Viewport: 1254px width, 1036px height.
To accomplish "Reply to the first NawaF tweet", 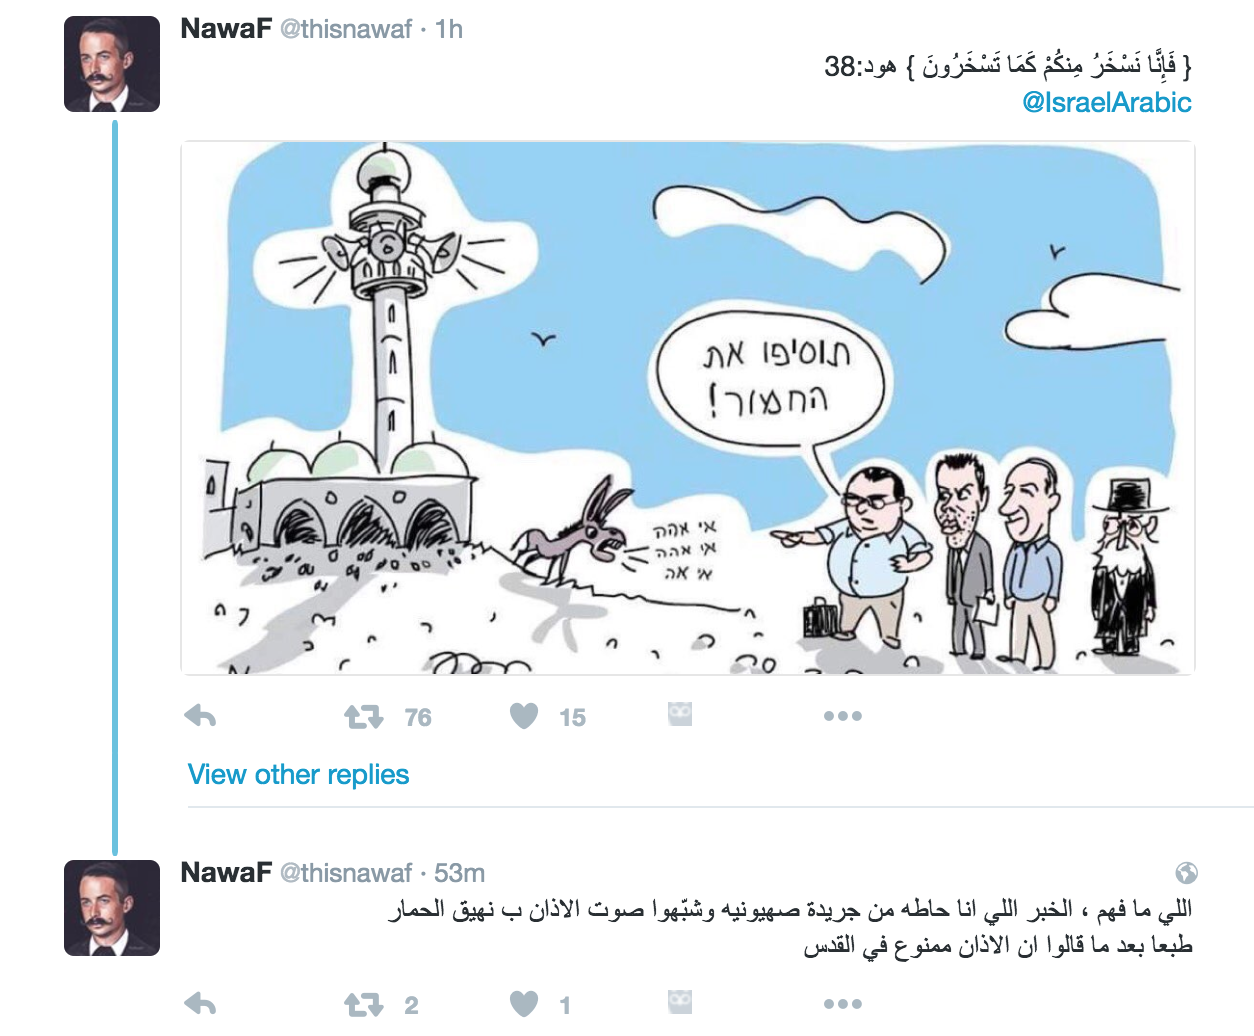I will point(201,716).
